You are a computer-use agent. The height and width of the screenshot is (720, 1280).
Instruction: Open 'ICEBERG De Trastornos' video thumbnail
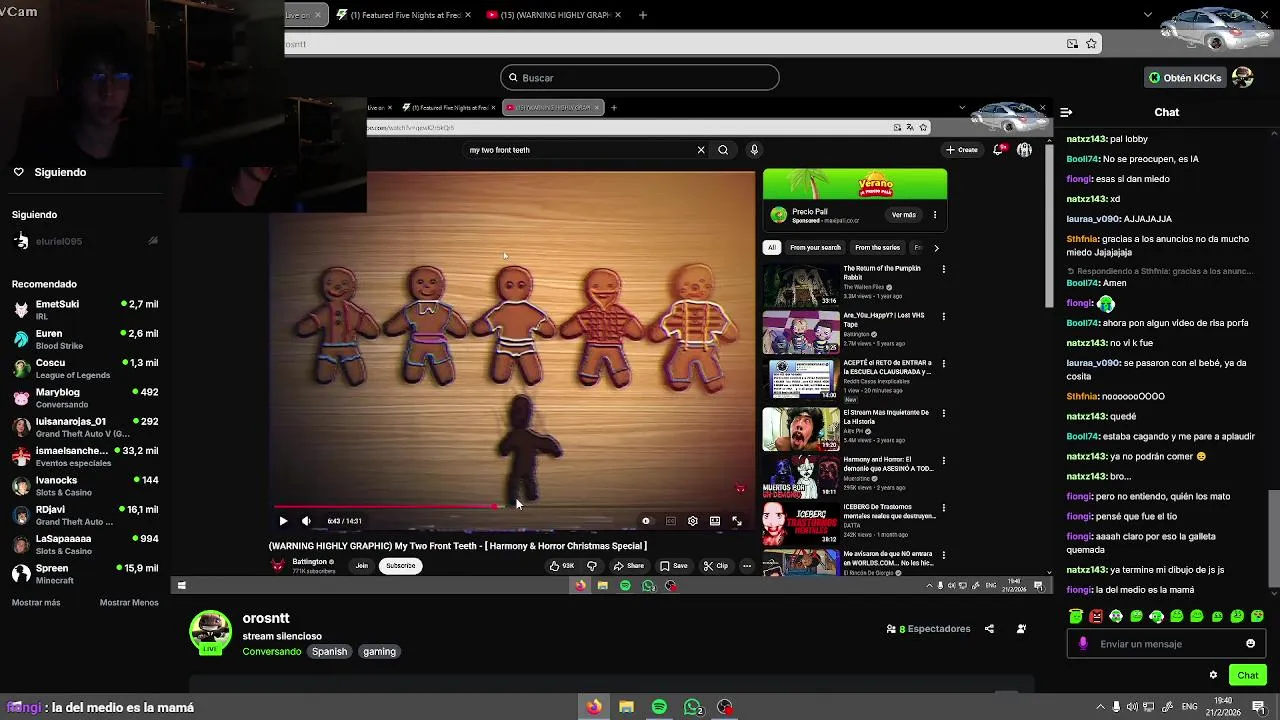pyautogui.click(x=801, y=524)
